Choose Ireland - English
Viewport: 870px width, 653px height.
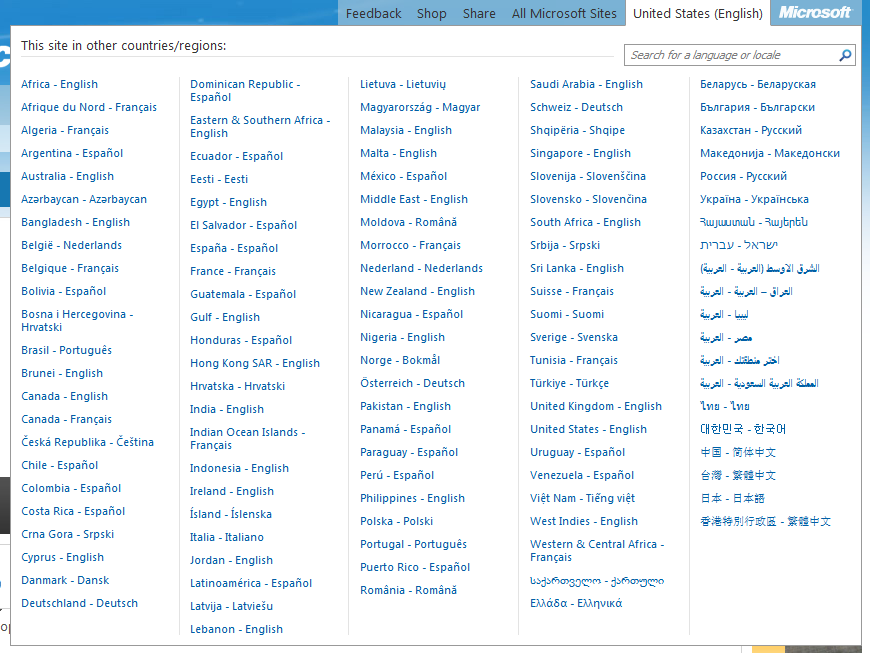[232, 492]
